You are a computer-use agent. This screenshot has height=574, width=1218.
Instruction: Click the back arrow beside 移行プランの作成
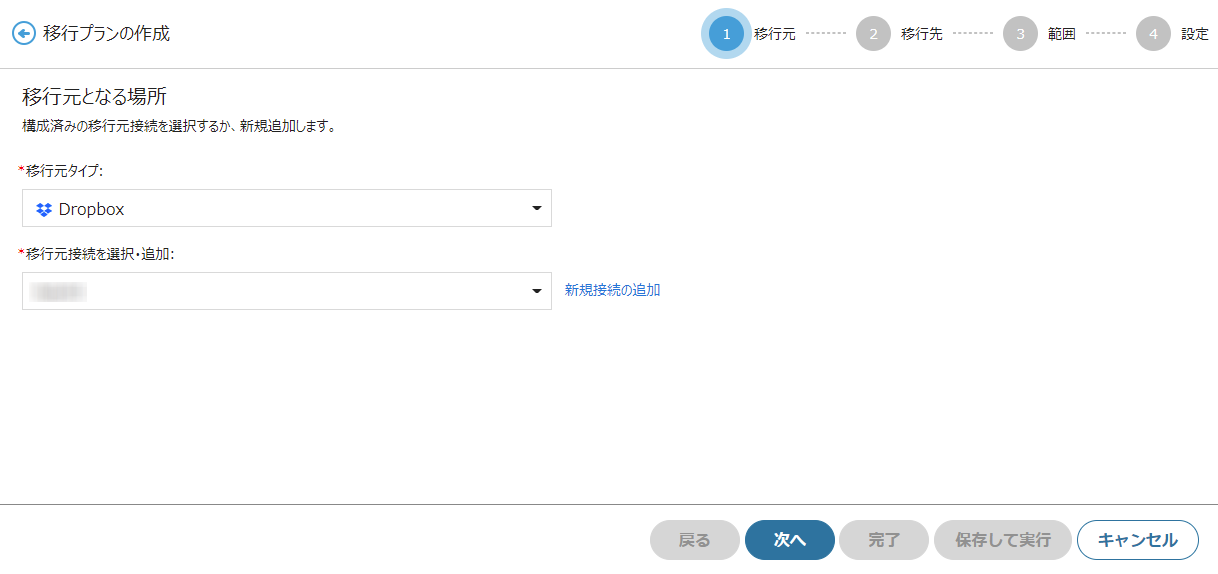[x=23, y=33]
